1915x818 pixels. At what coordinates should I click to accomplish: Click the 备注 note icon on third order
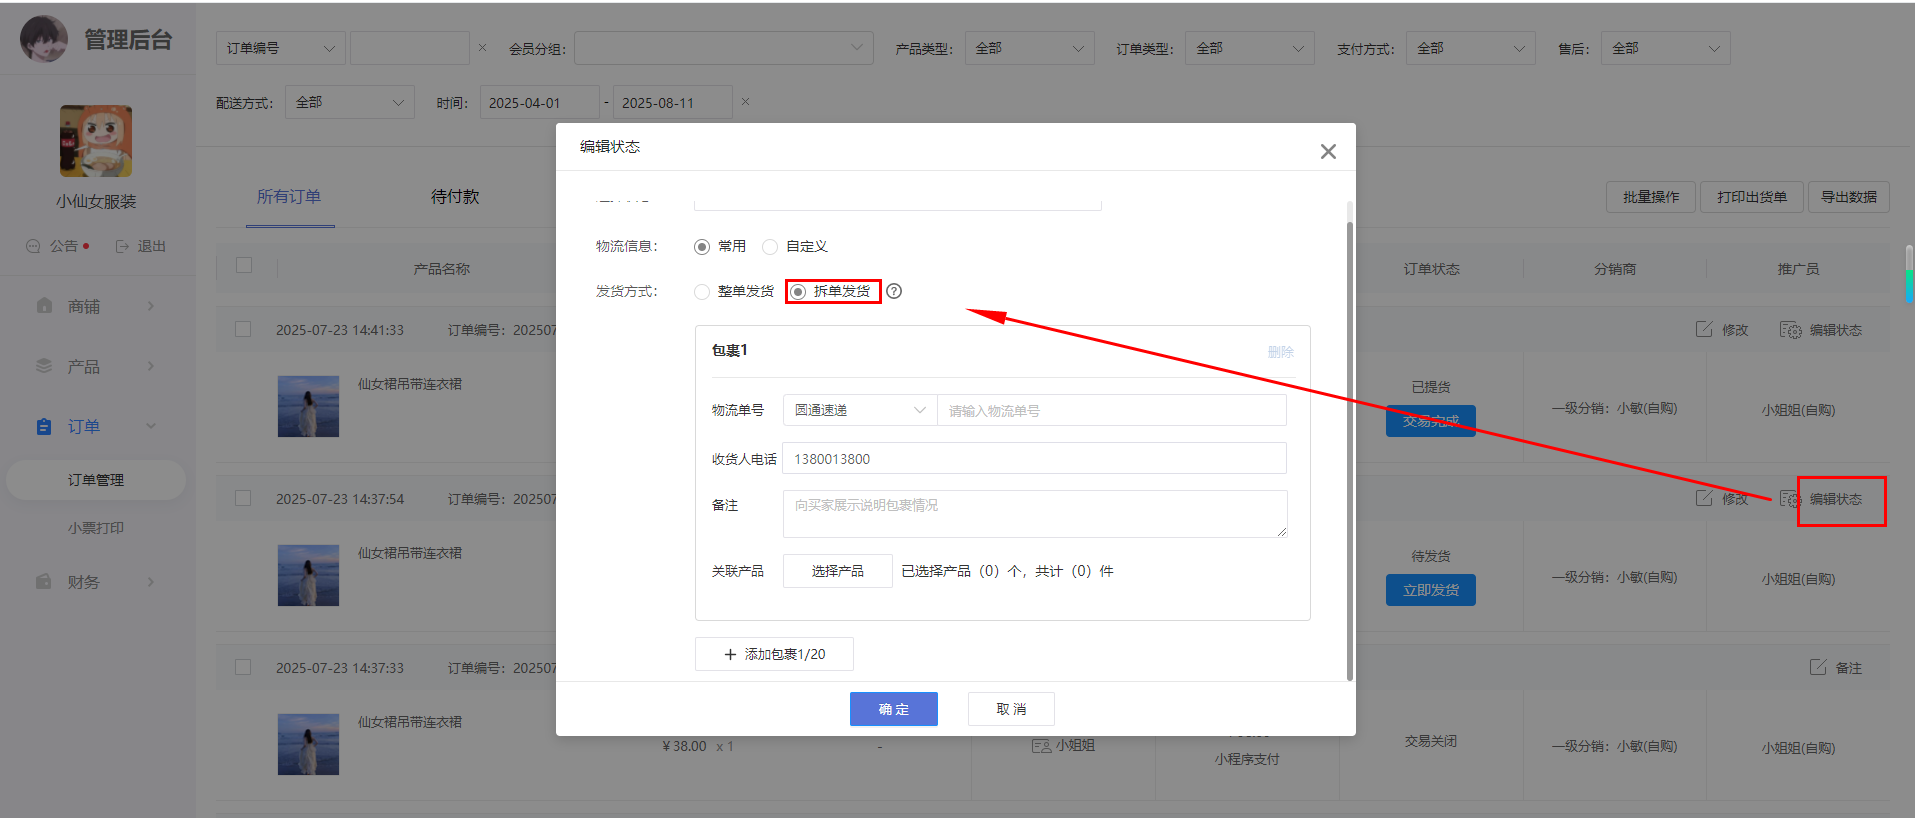[x=1818, y=667]
